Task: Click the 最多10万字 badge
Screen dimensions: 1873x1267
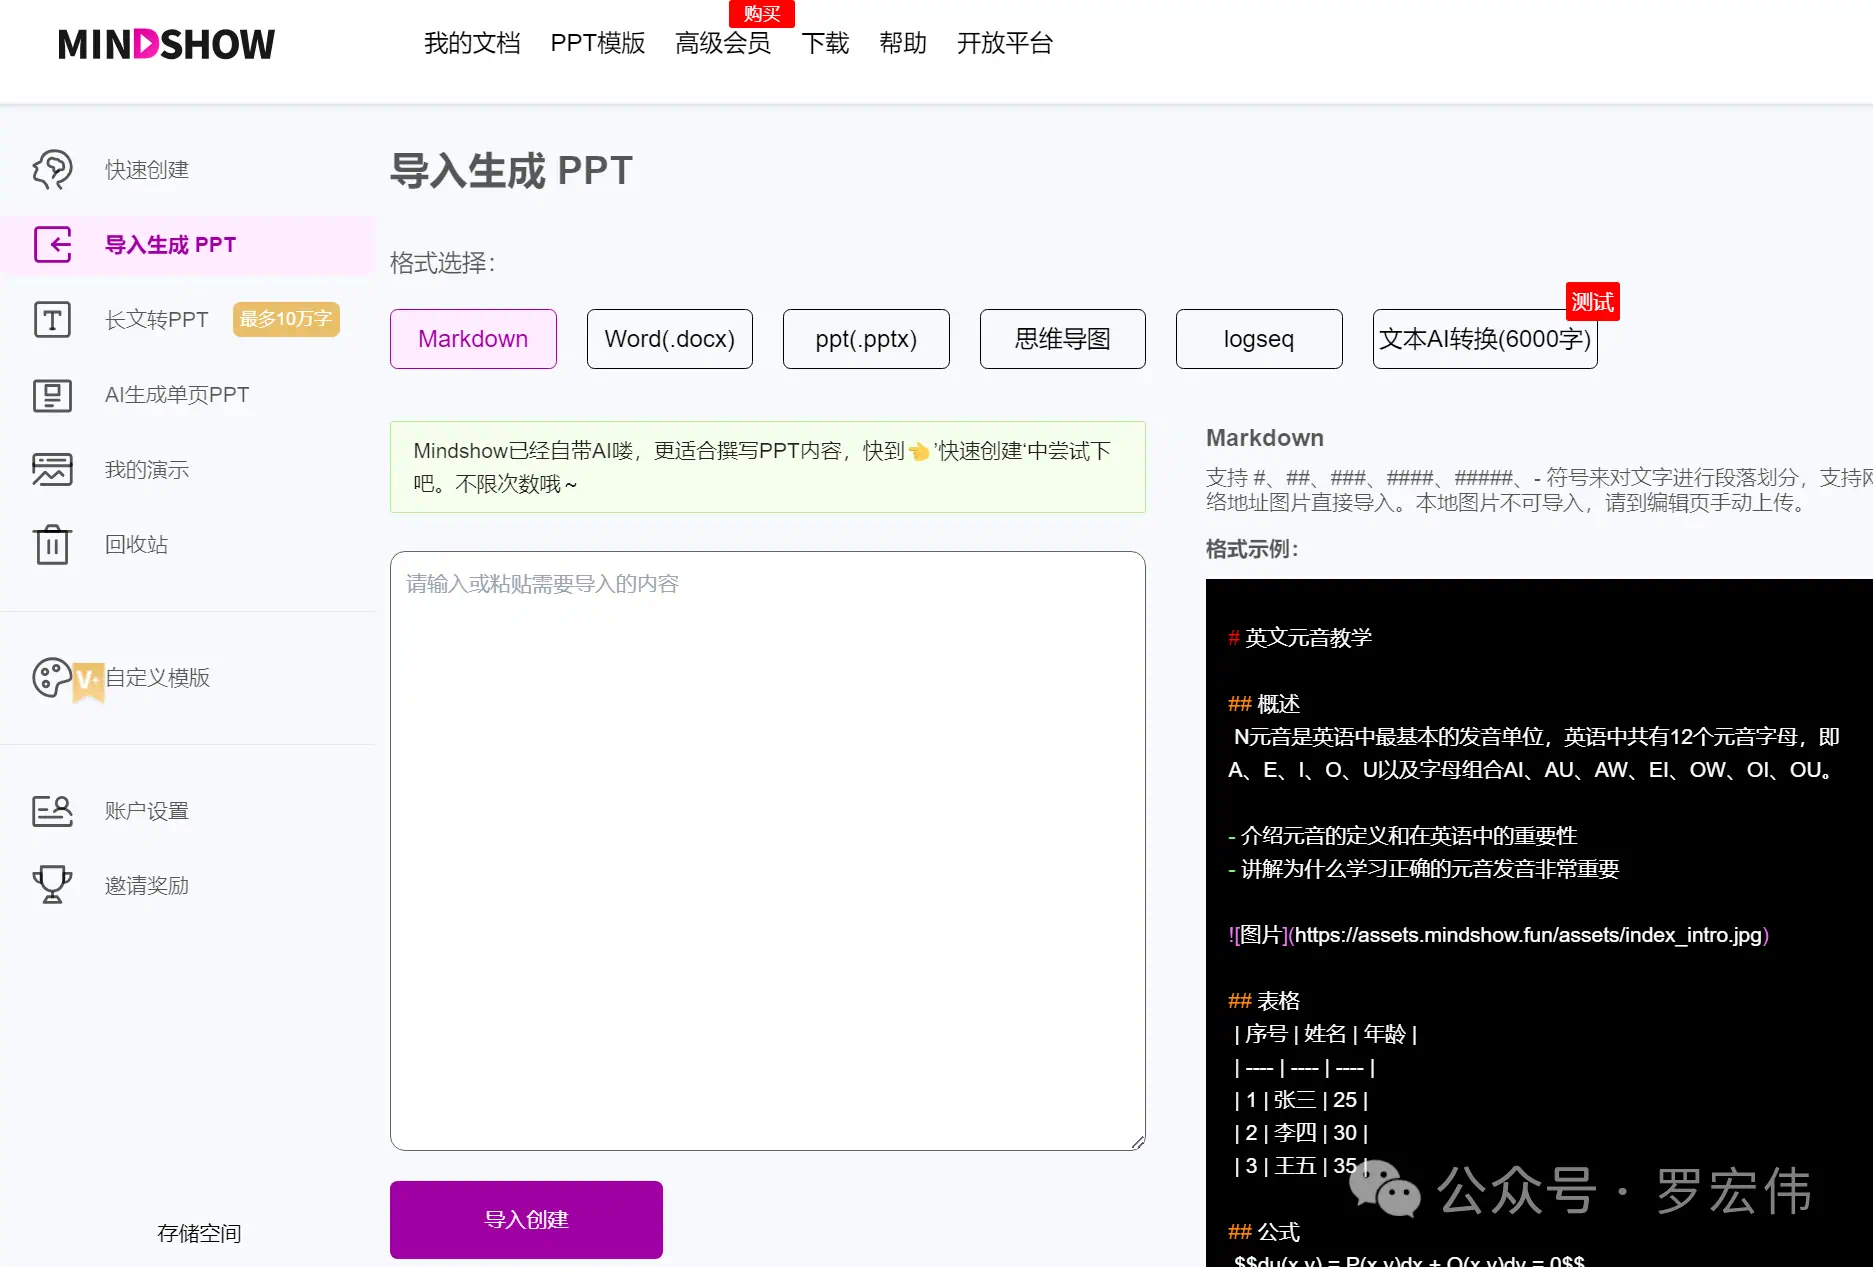Action: (x=286, y=319)
